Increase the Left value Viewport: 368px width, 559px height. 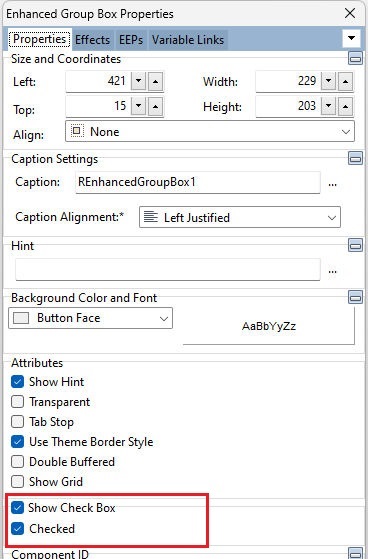point(155,82)
